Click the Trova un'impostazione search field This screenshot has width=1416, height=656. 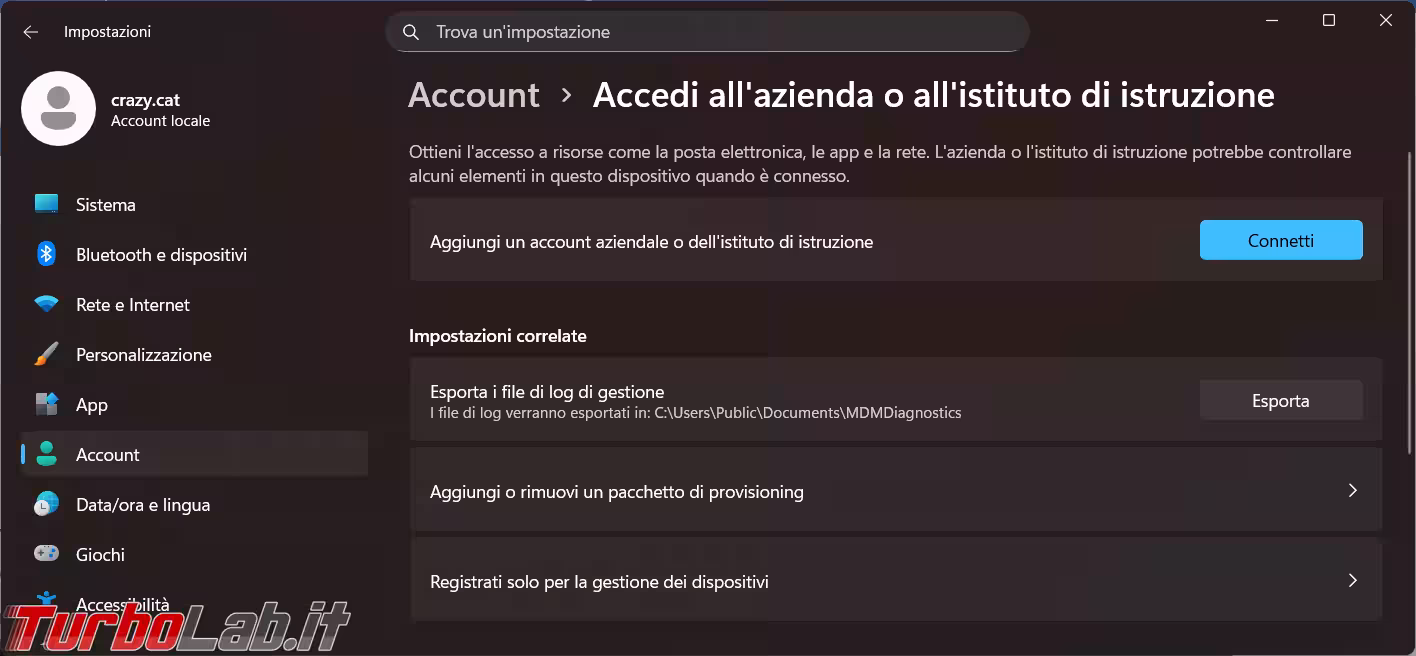720,32
